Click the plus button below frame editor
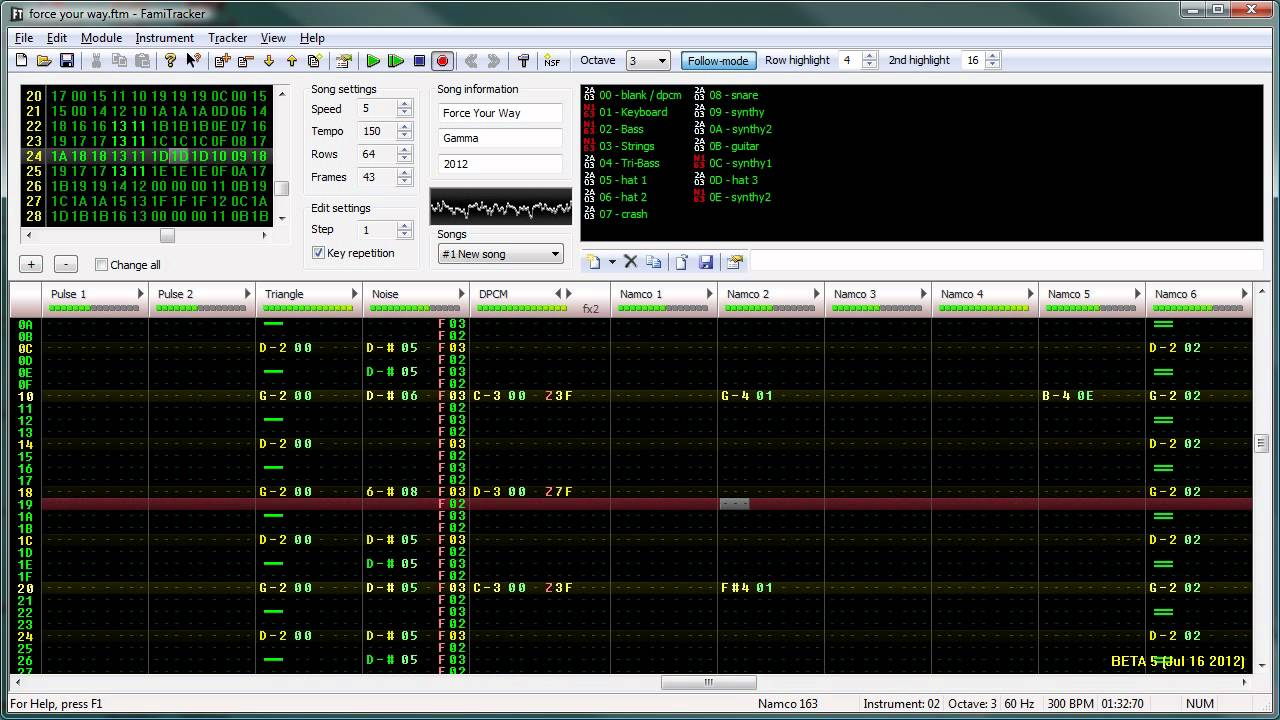The height and width of the screenshot is (720, 1280). click(31, 265)
